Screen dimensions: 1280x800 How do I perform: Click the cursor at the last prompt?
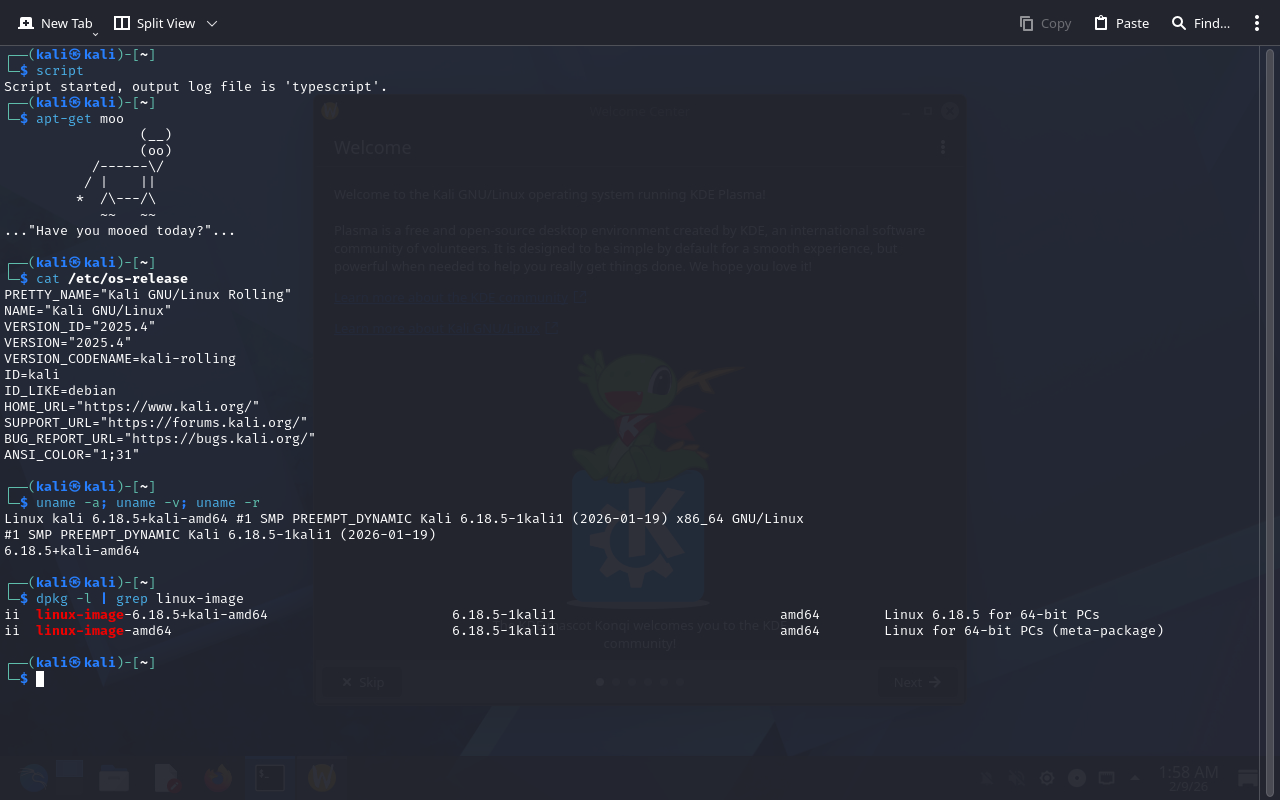point(40,679)
